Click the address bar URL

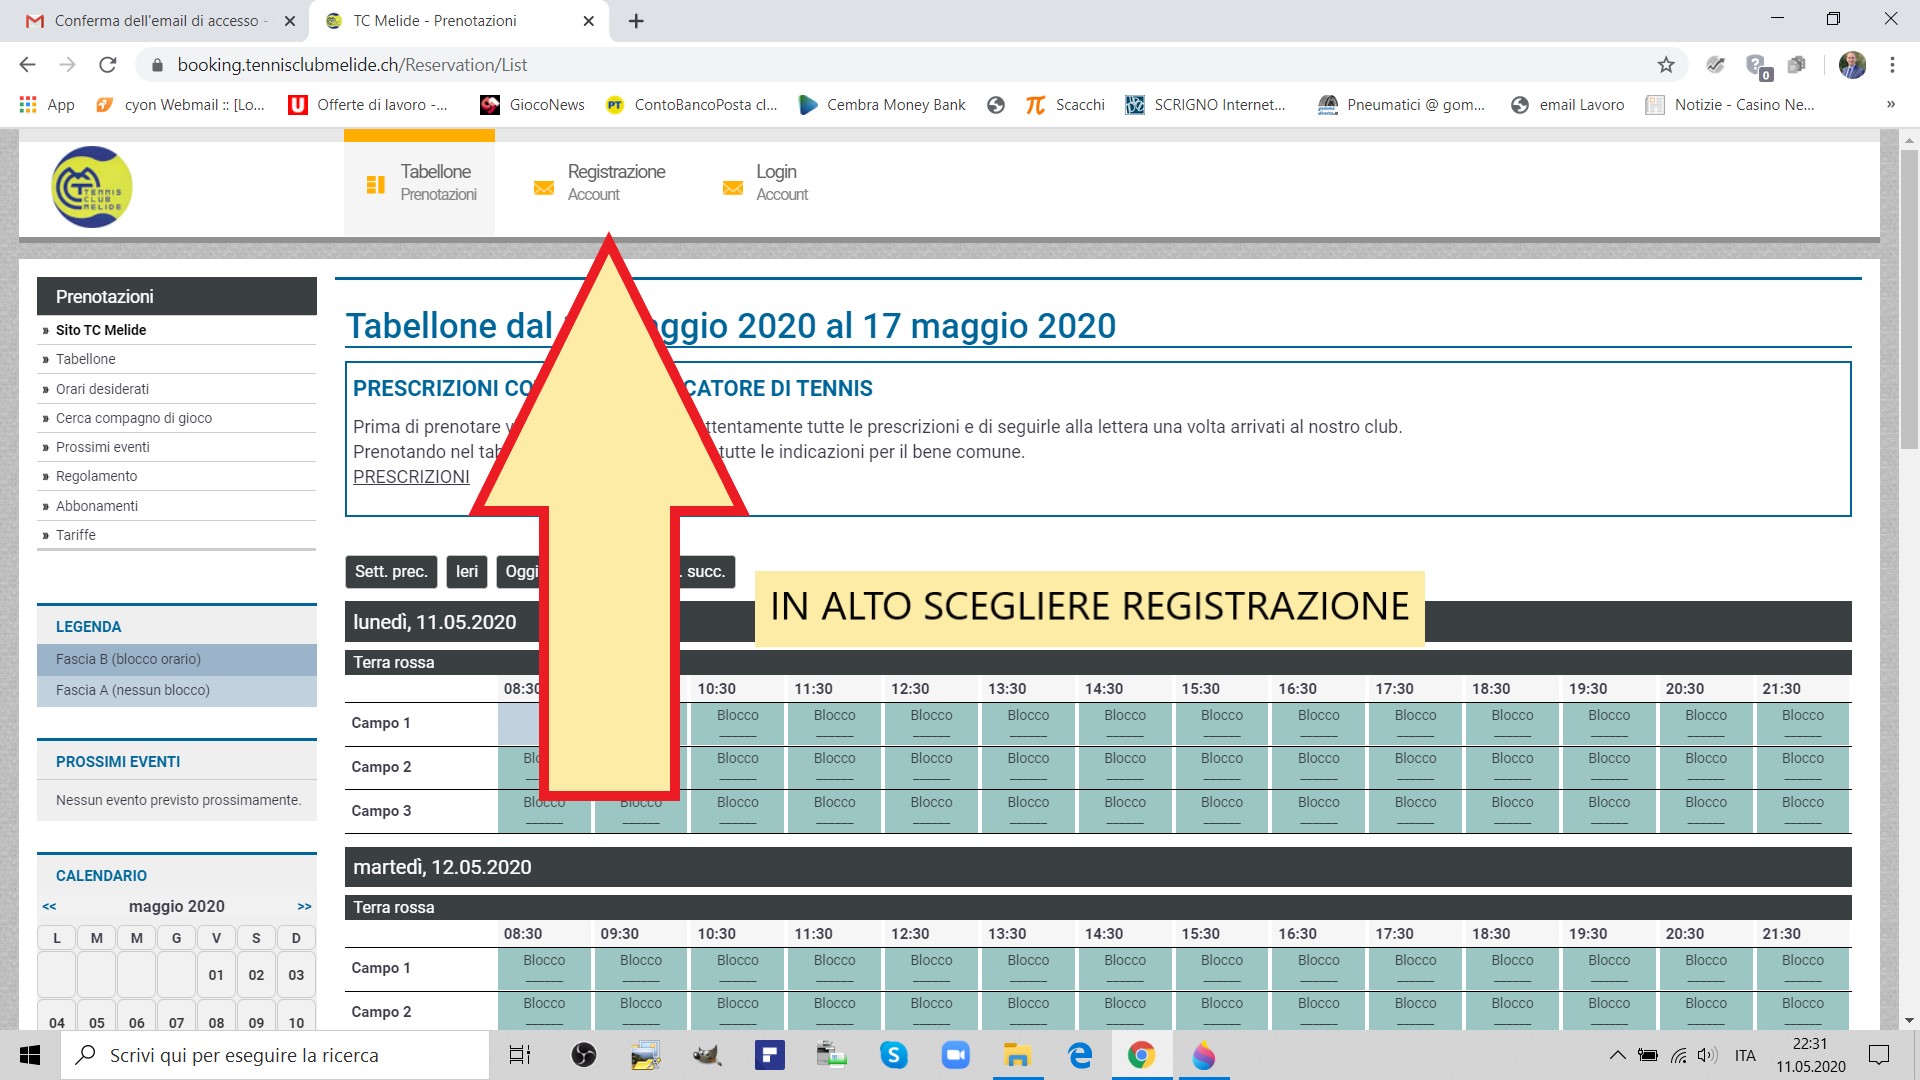(352, 65)
